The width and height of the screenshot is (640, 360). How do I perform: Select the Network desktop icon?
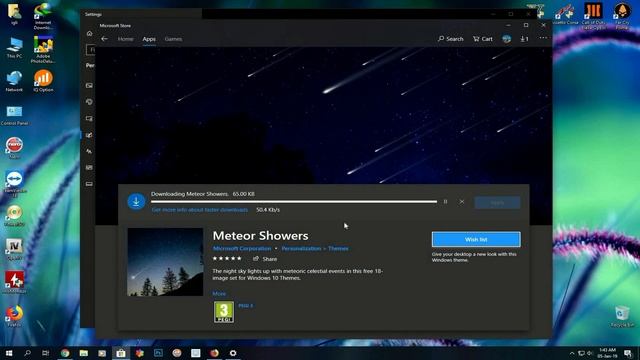(14, 81)
